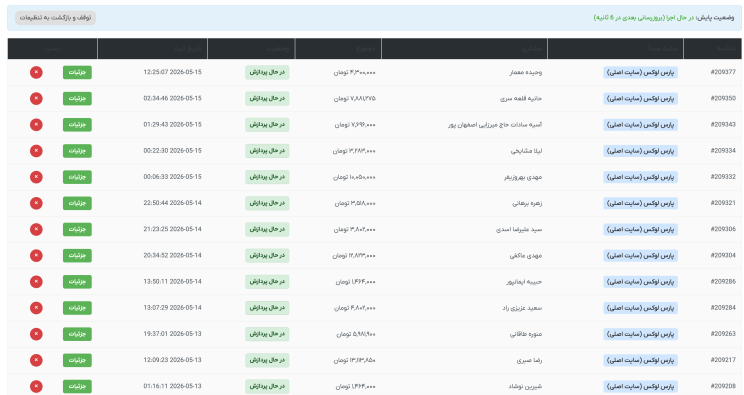Click the red X icon on row #209286

coord(36,282)
